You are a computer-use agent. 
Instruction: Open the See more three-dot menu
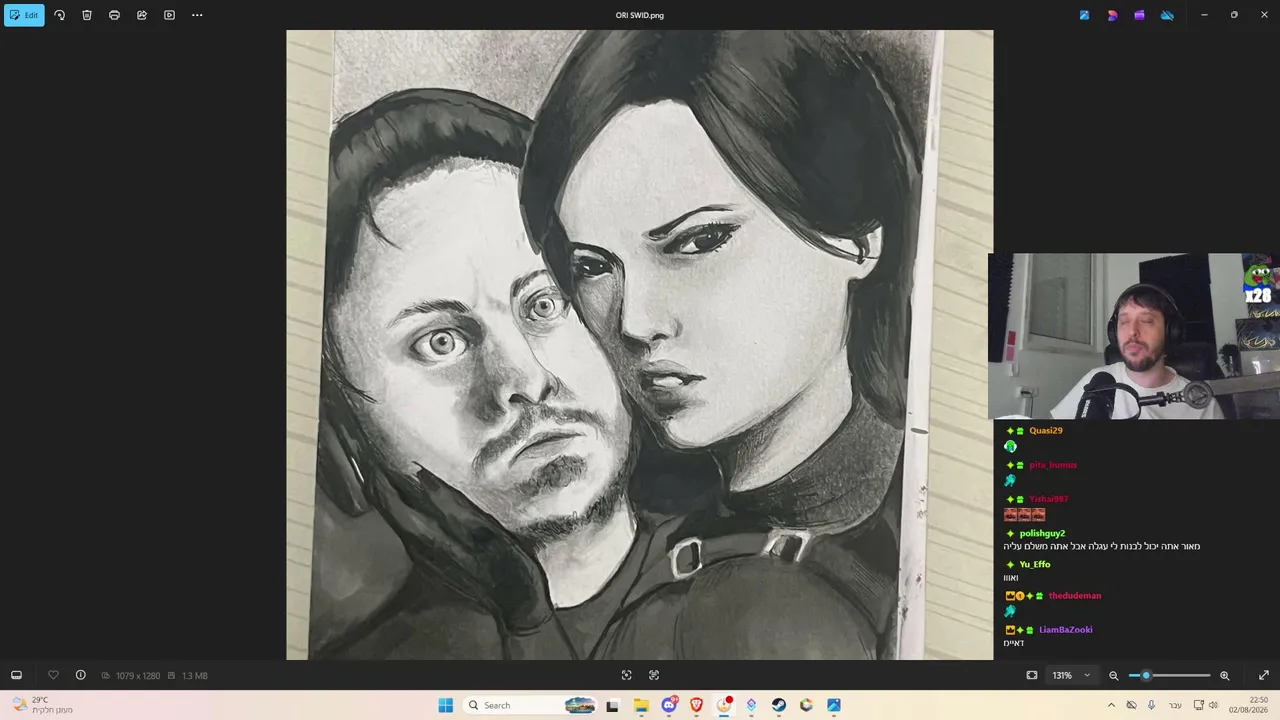(197, 15)
